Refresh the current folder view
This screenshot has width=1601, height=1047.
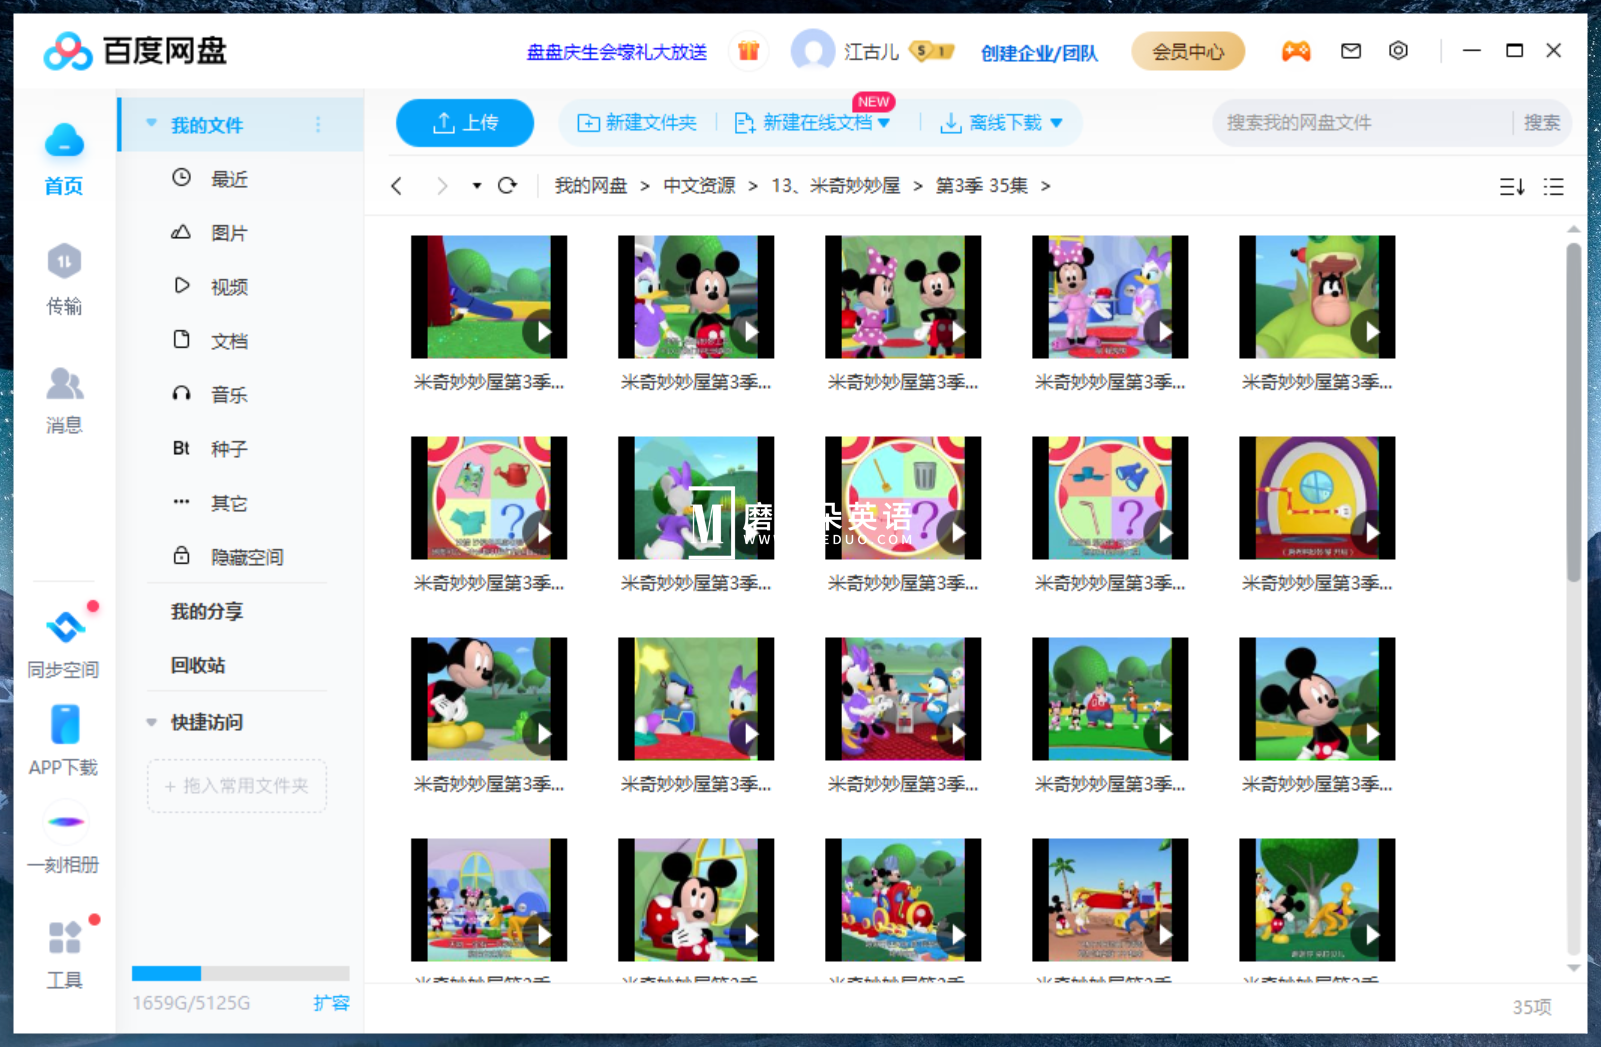click(x=509, y=185)
